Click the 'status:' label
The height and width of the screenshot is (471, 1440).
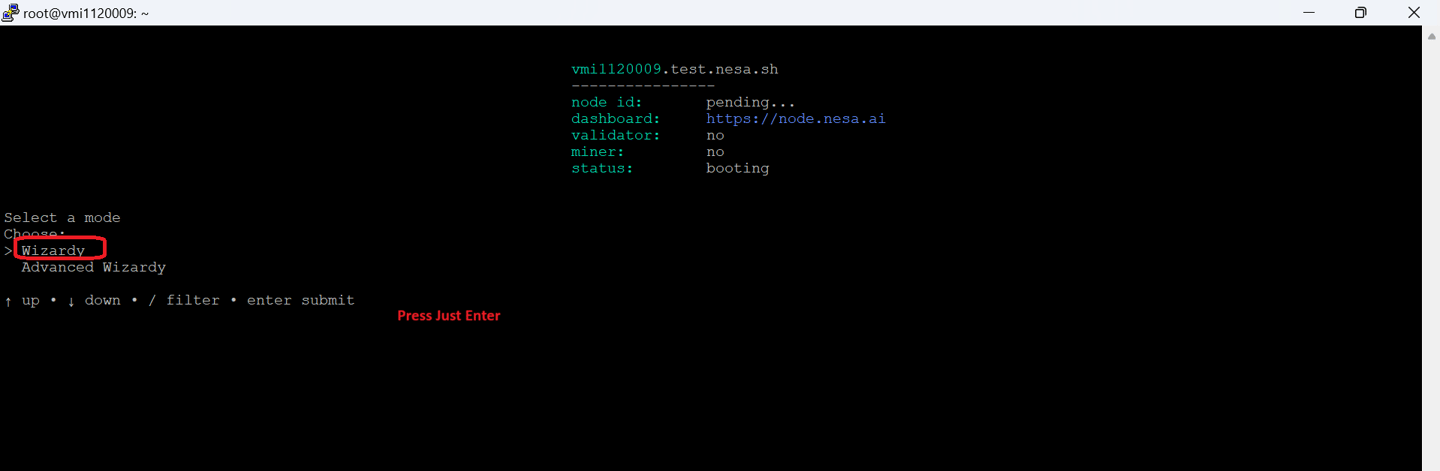(x=602, y=168)
